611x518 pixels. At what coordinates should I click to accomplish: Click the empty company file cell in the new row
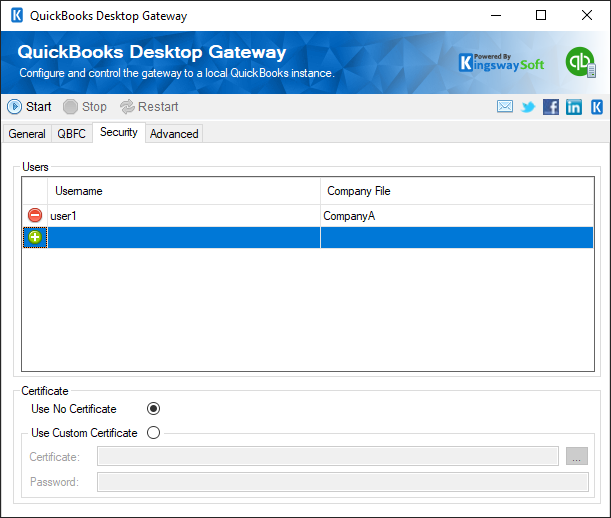[x=457, y=237]
